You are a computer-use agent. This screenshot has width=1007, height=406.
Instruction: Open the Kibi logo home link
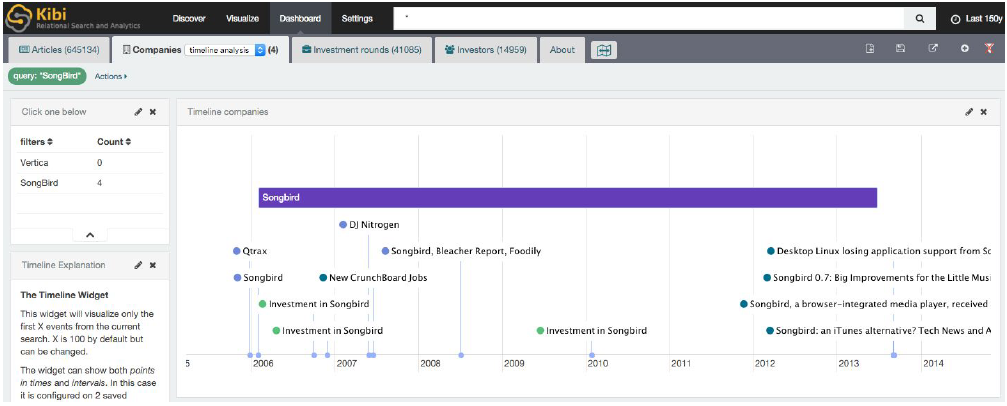(73, 19)
